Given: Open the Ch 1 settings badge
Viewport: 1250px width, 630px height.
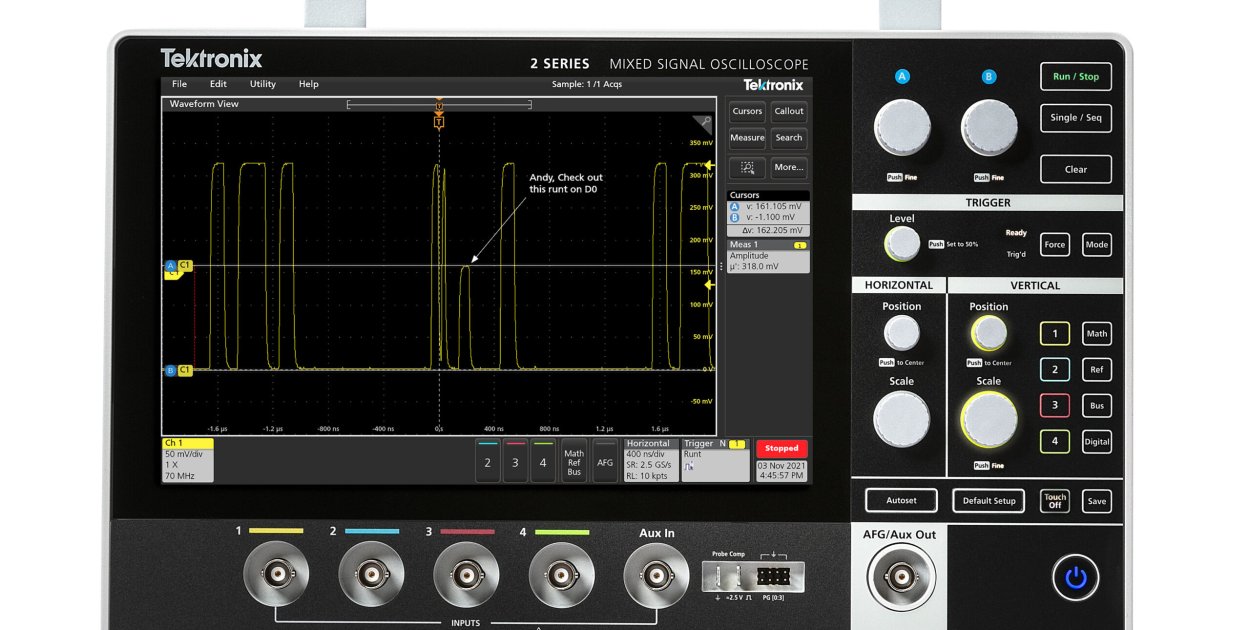Looking at the screenshot, I should click(x=188, y=459).
